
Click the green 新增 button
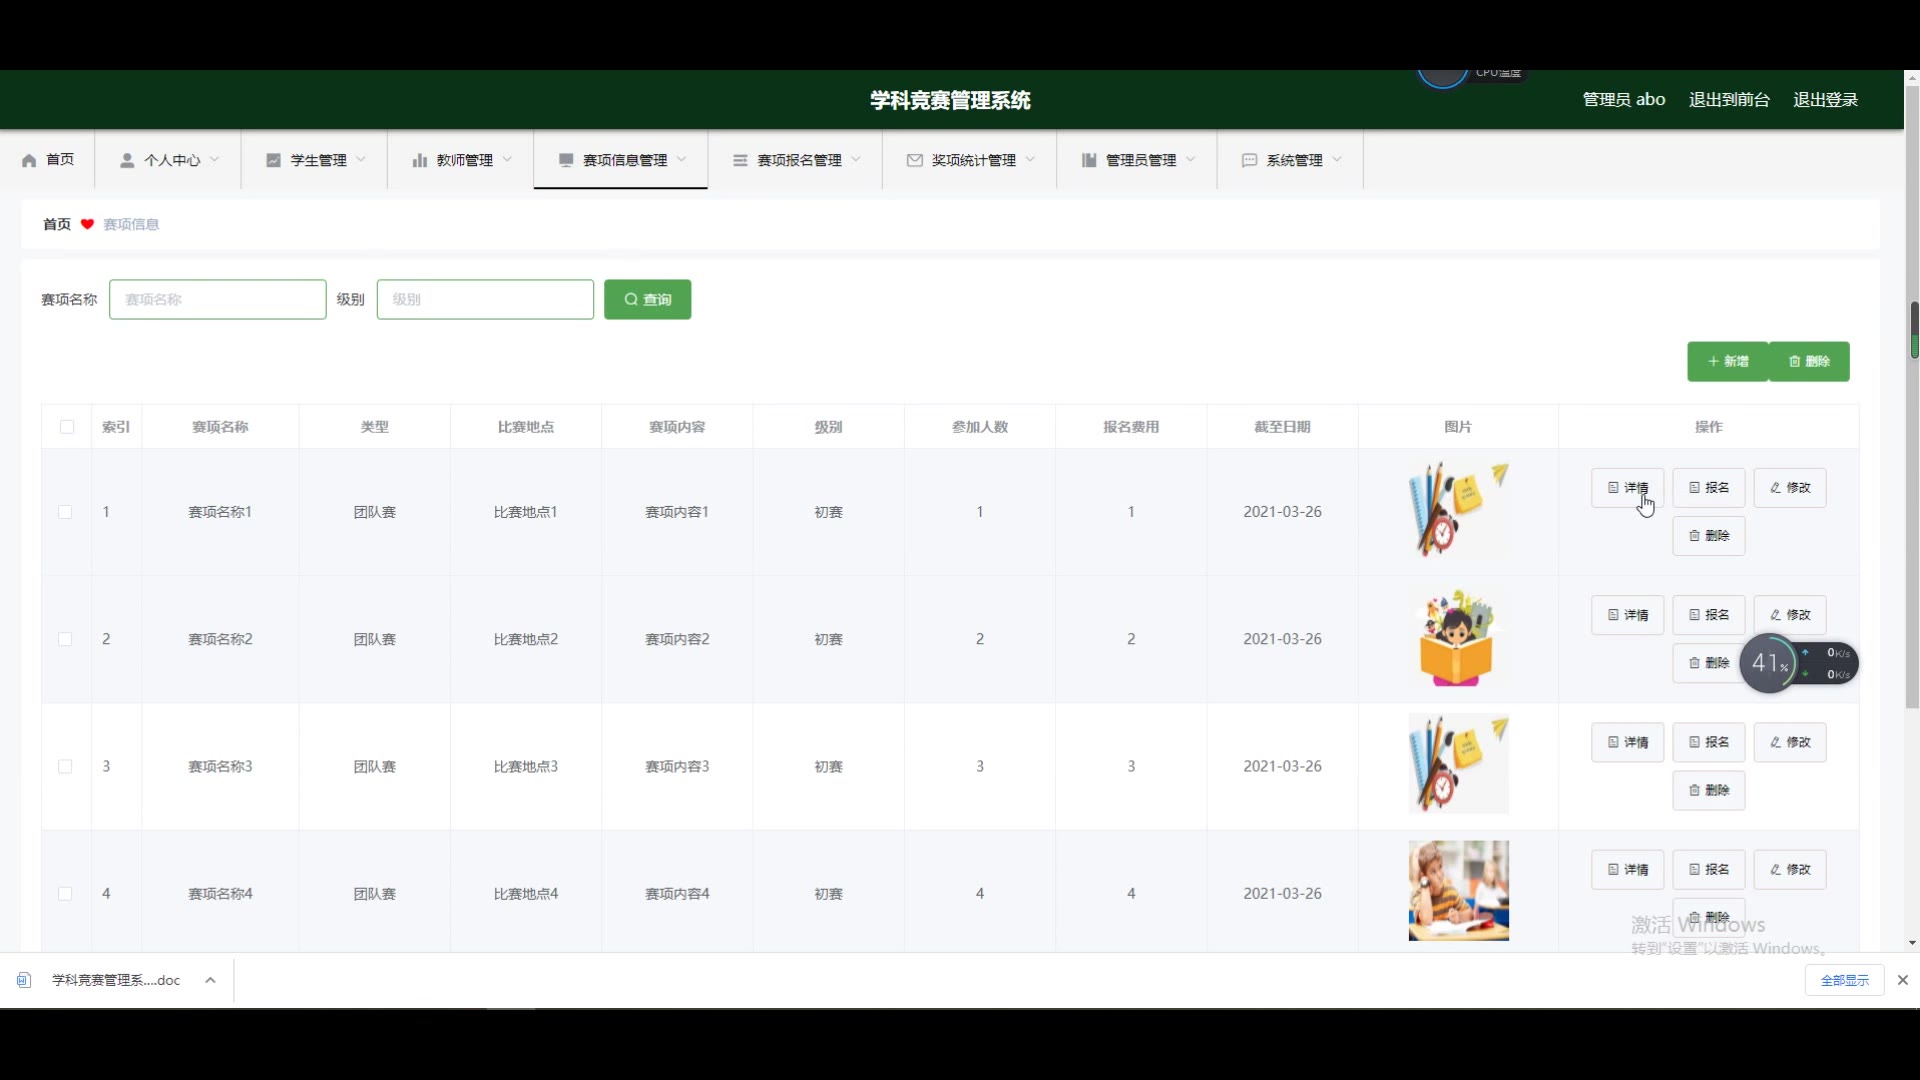click(1727, 361)
